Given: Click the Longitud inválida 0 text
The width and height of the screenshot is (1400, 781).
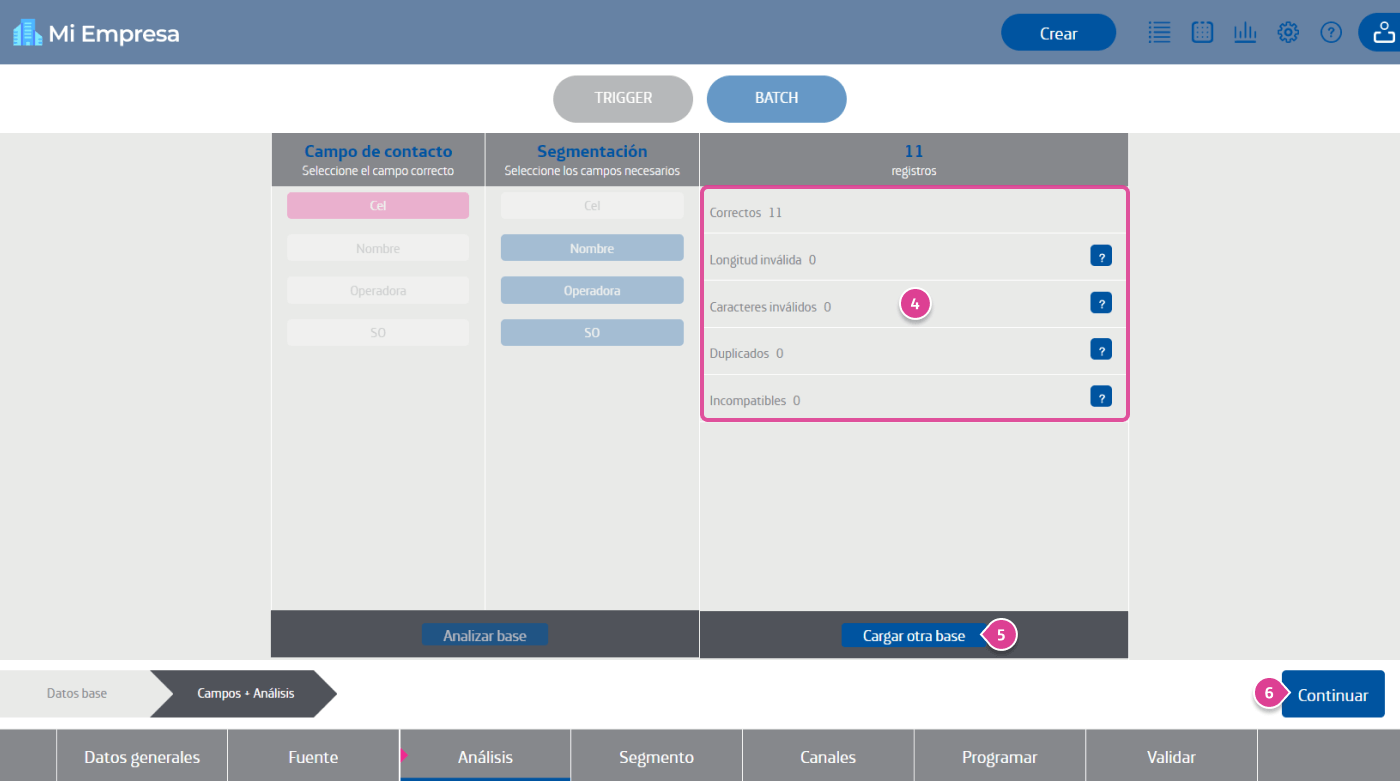Looking at the screenshot, I should (763, 260).
